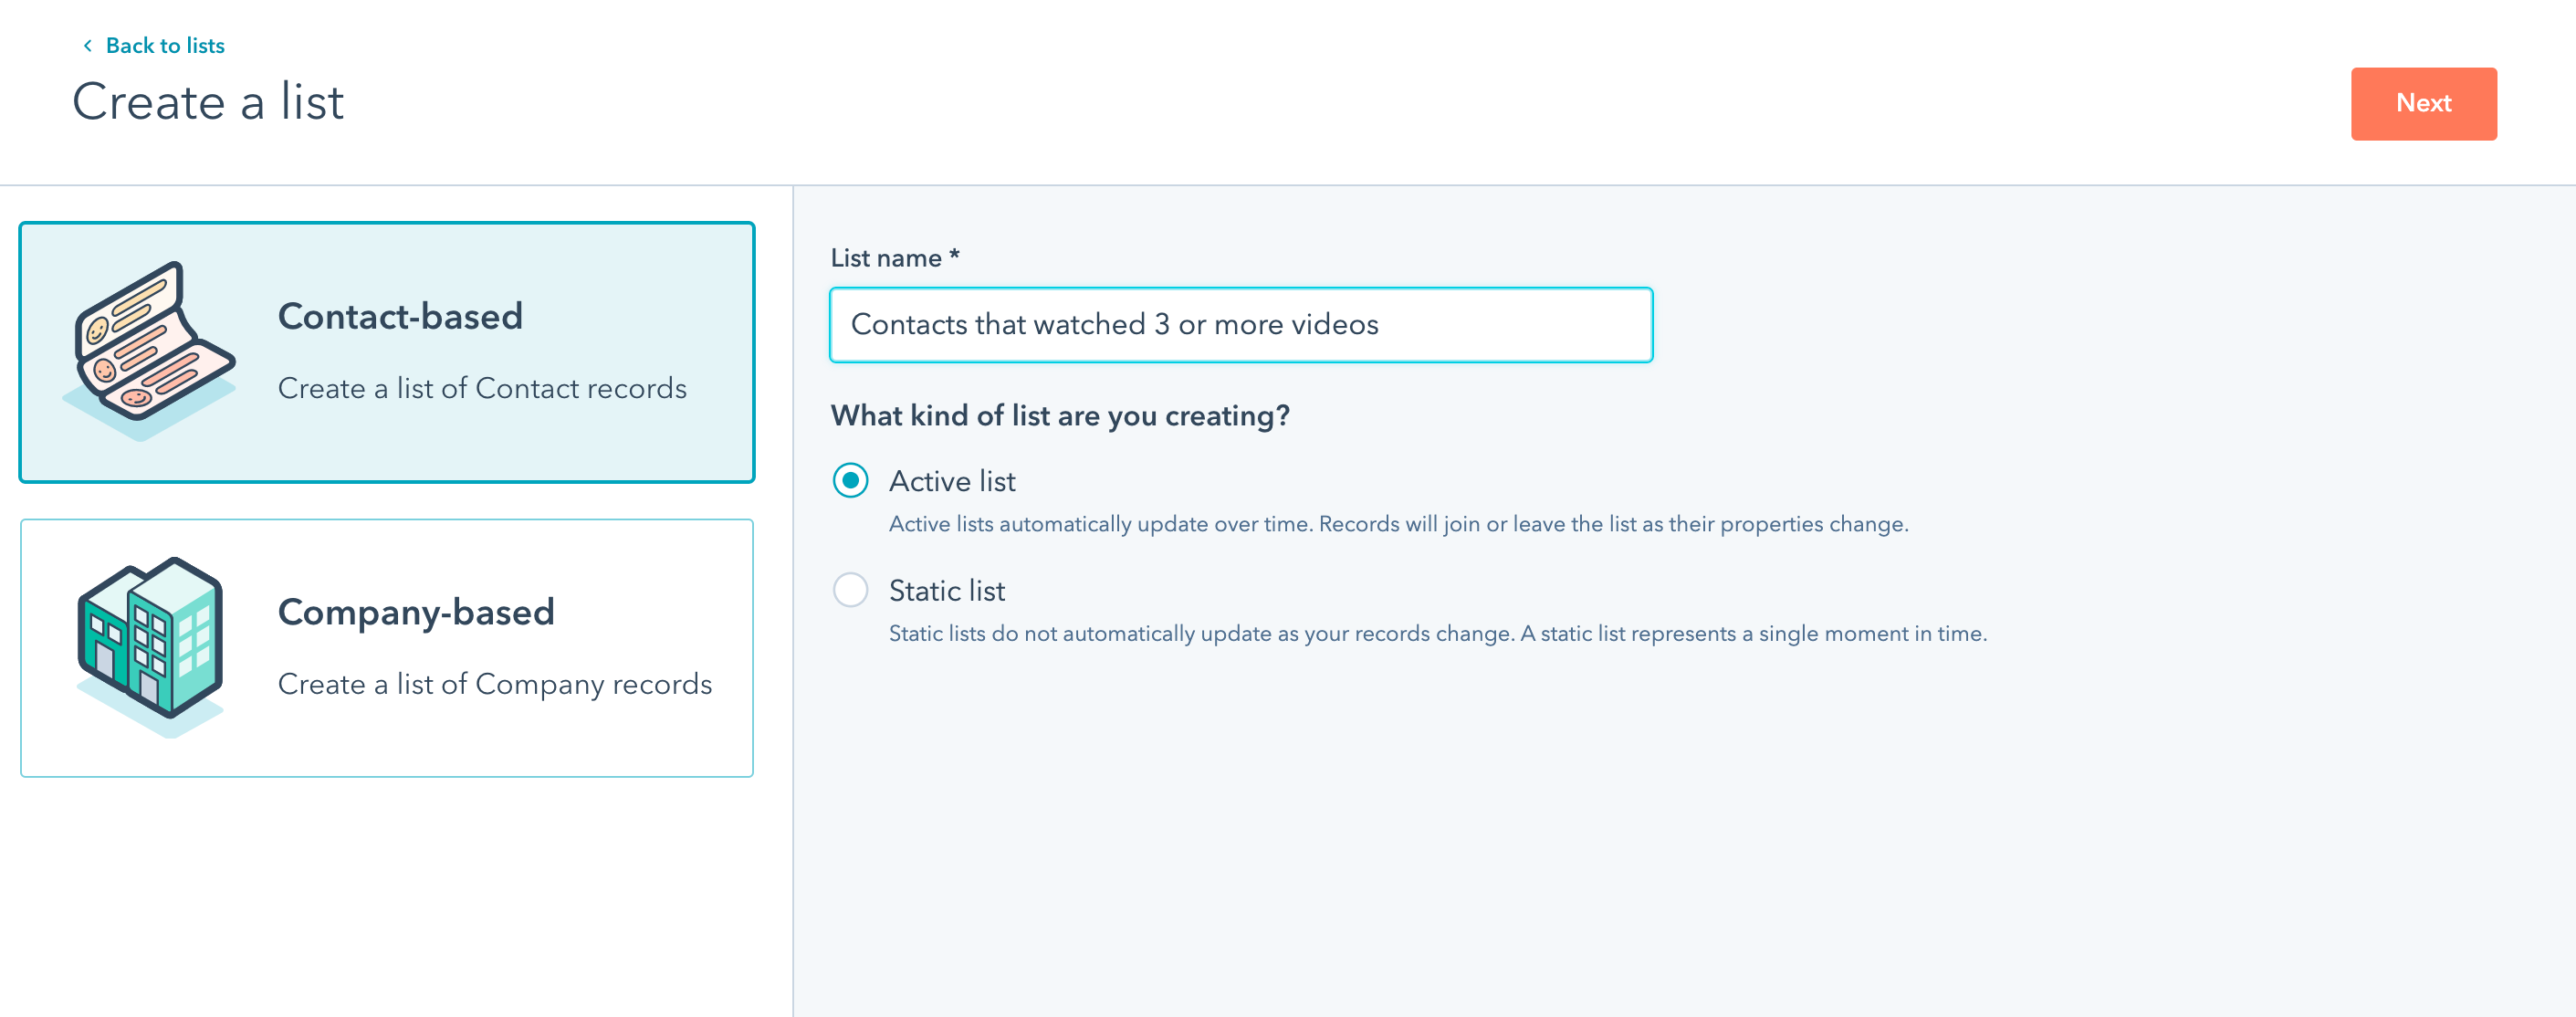Screen dimensions: 2576x1017
Task: Click the 'Company-based' title text
Action: click(416, 612)
